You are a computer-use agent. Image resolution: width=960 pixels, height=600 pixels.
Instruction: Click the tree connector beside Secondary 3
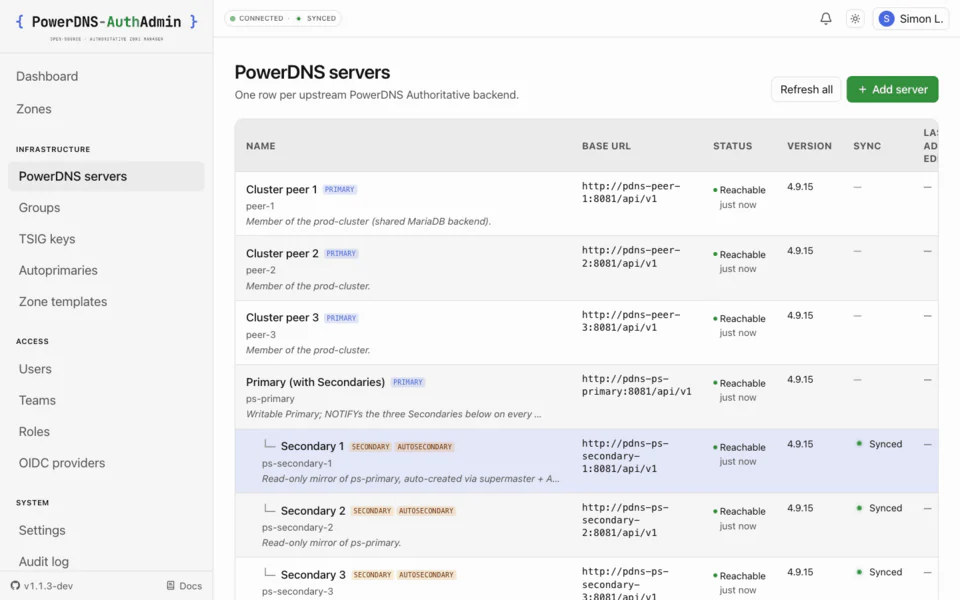pyautogui.click(x=269, y=572)
